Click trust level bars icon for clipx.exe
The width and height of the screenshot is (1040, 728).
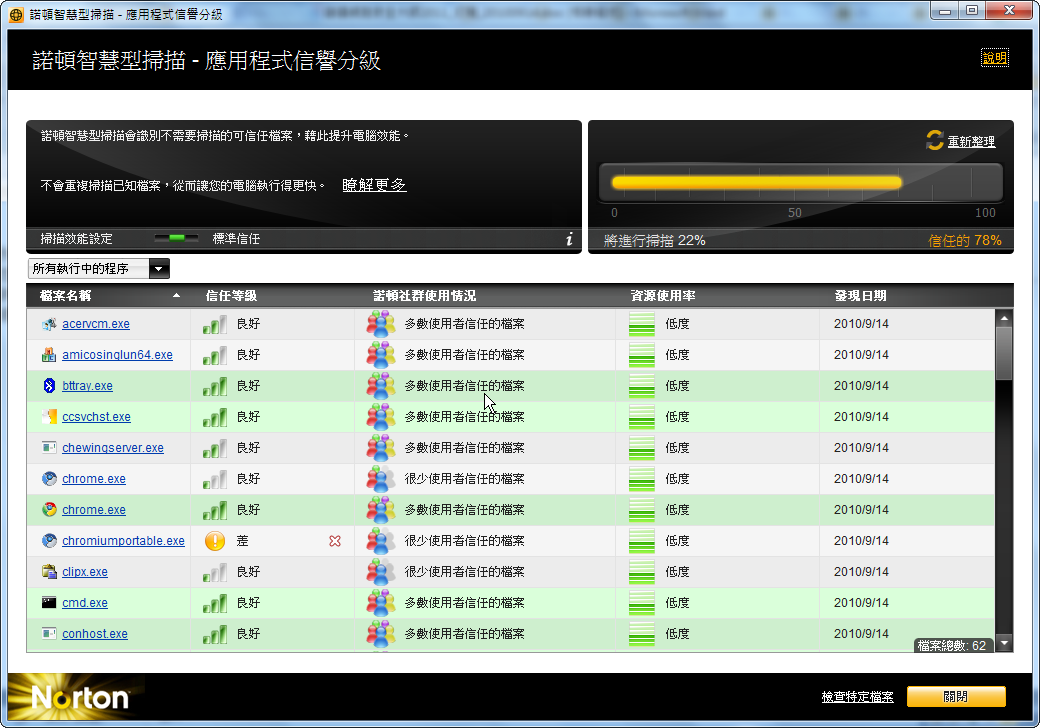pos(215,572)
